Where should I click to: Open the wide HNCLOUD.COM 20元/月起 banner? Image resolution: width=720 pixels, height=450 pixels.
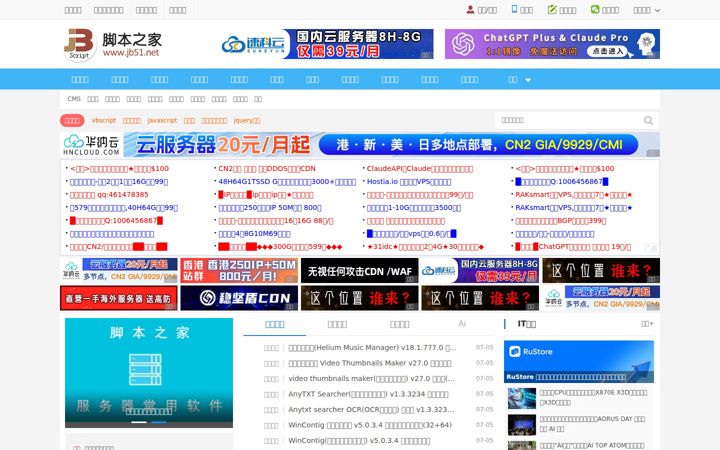[x=360, y=145]
